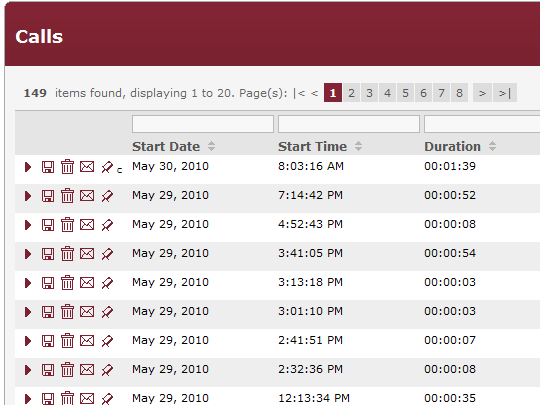Sort the table by Start Date

point(174,146)
